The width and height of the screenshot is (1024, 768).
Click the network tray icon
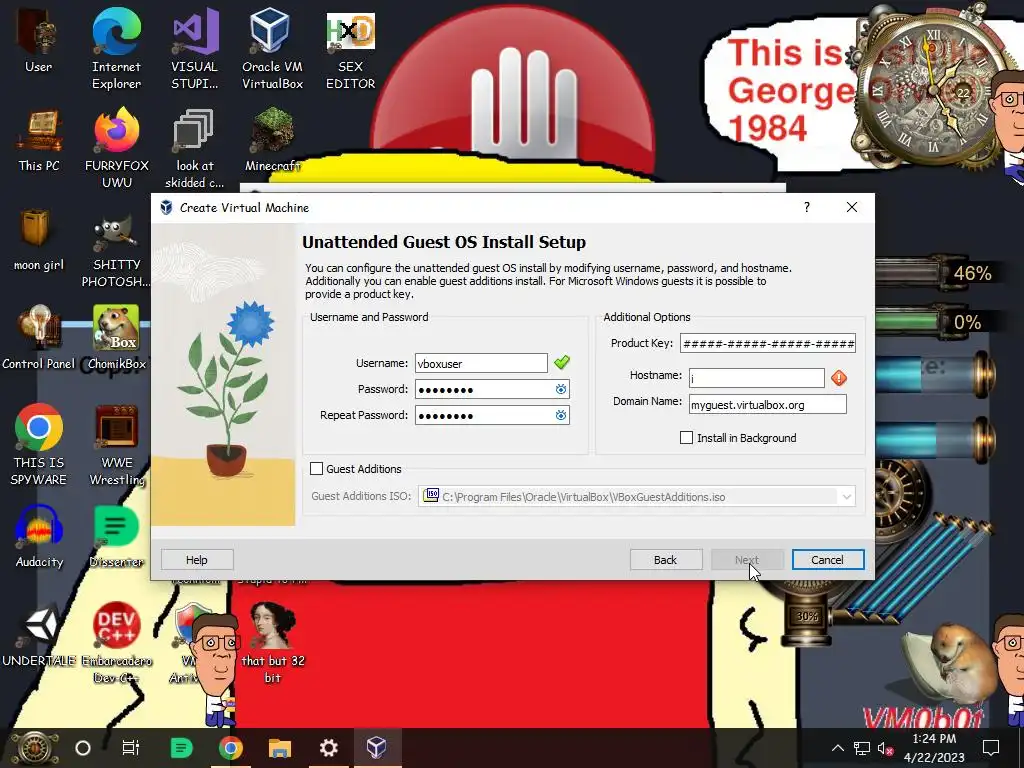[x=862, y=748]
